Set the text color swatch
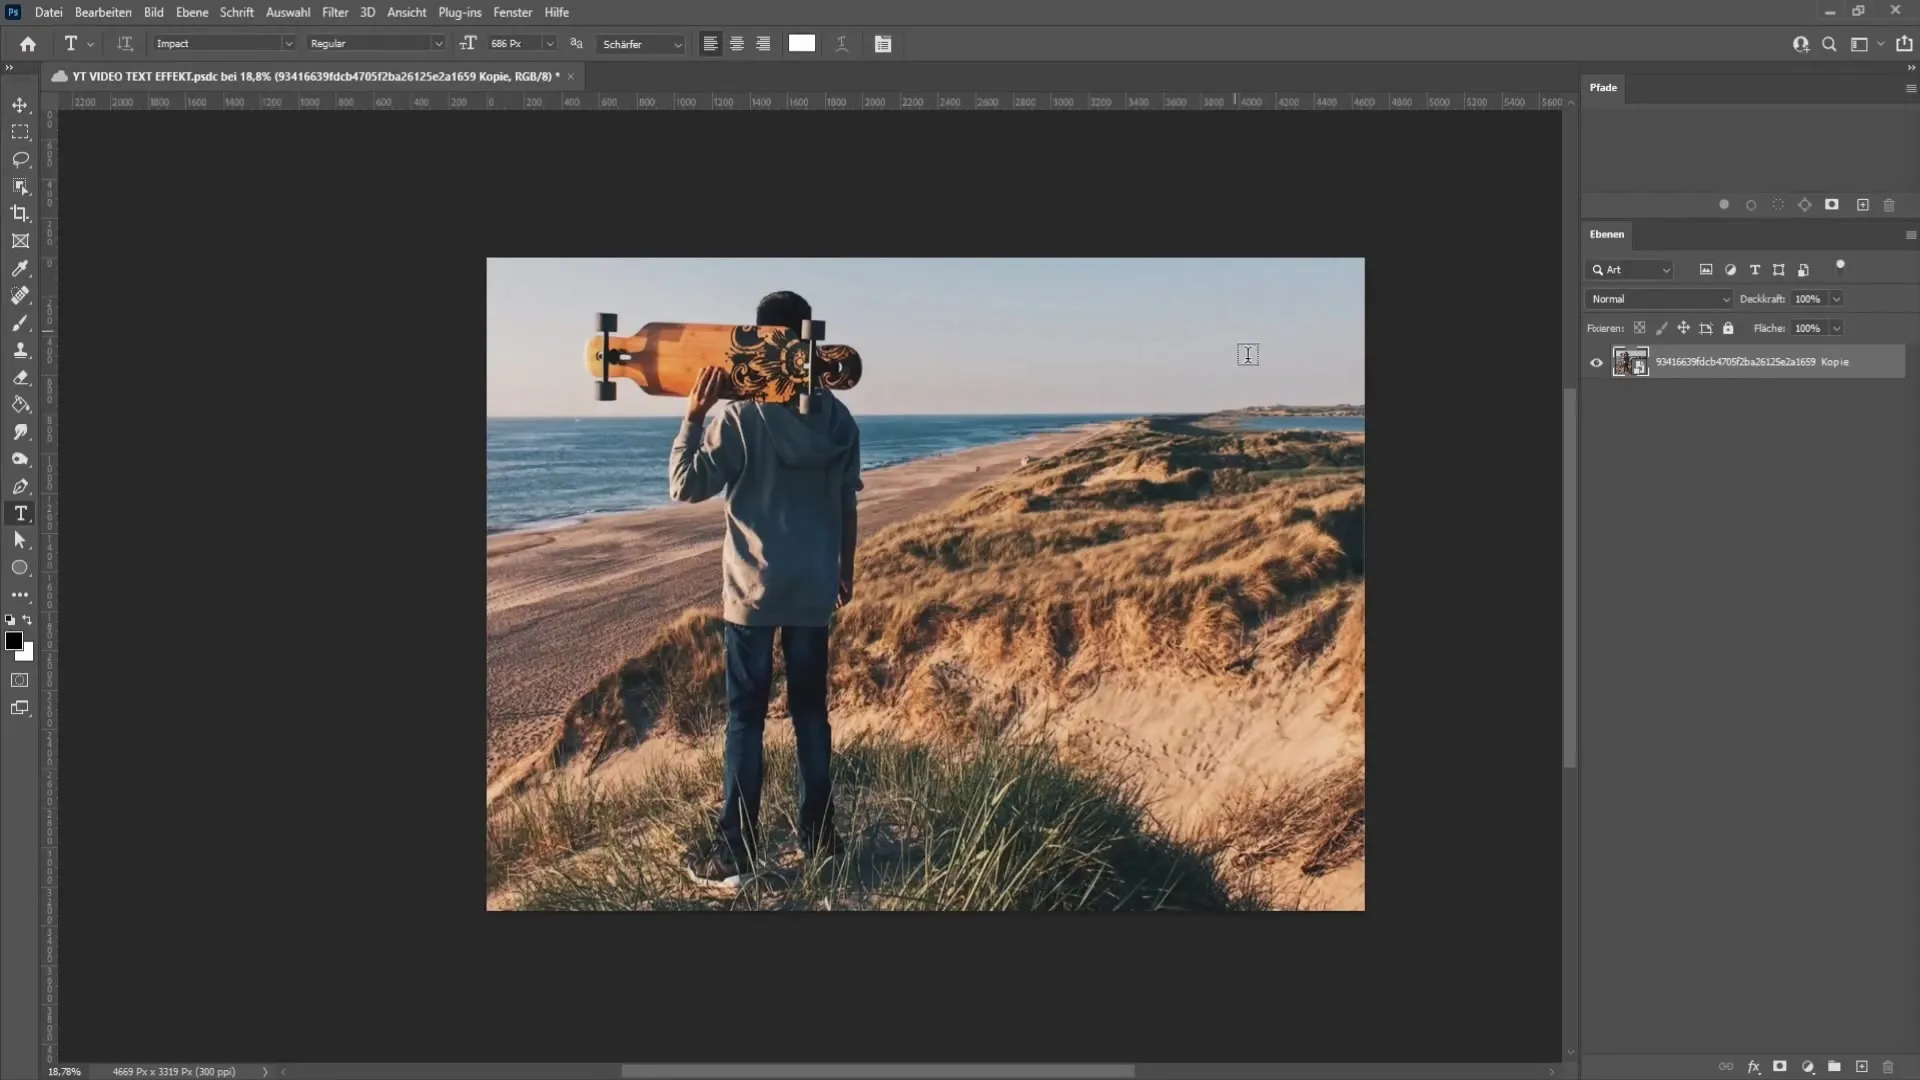 coord(802,43)
